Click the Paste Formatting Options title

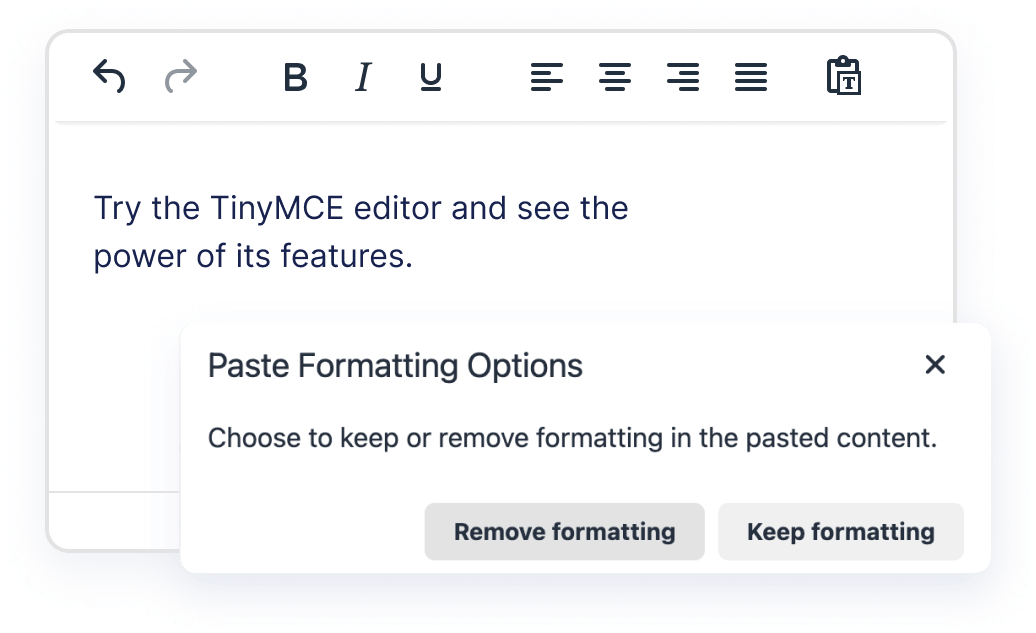coord(394,366)
